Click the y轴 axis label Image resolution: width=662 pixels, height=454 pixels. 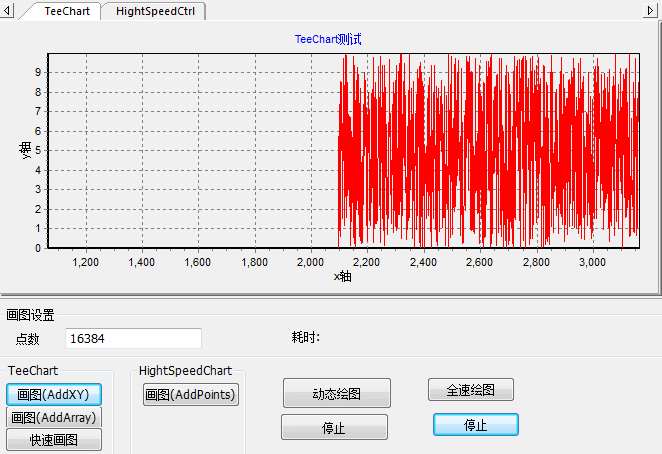pos(25,150)
